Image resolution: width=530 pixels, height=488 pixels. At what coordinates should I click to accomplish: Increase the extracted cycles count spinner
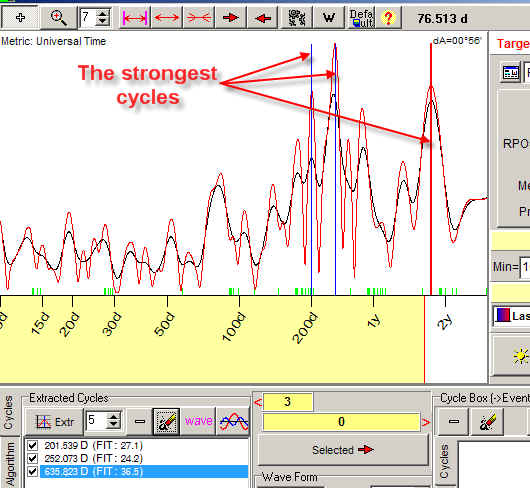pyautogui.click(x=113, y=417)
